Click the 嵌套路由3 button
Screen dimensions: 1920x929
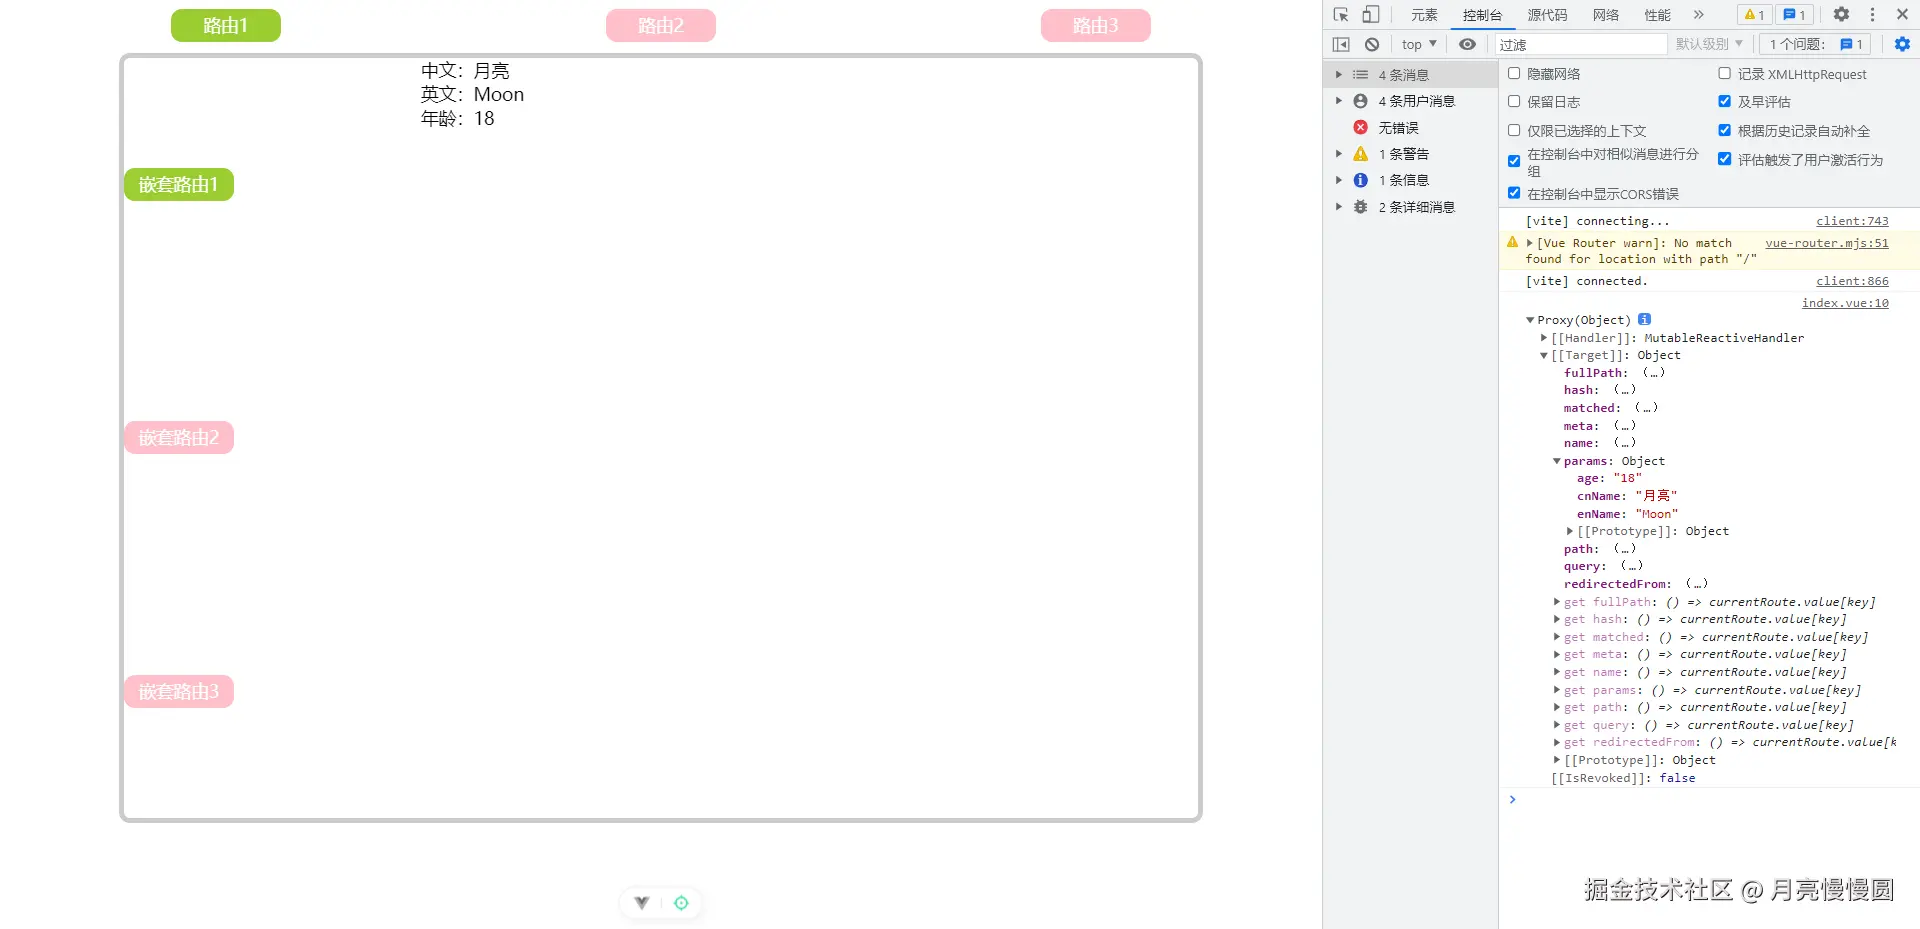coord(179,692)
